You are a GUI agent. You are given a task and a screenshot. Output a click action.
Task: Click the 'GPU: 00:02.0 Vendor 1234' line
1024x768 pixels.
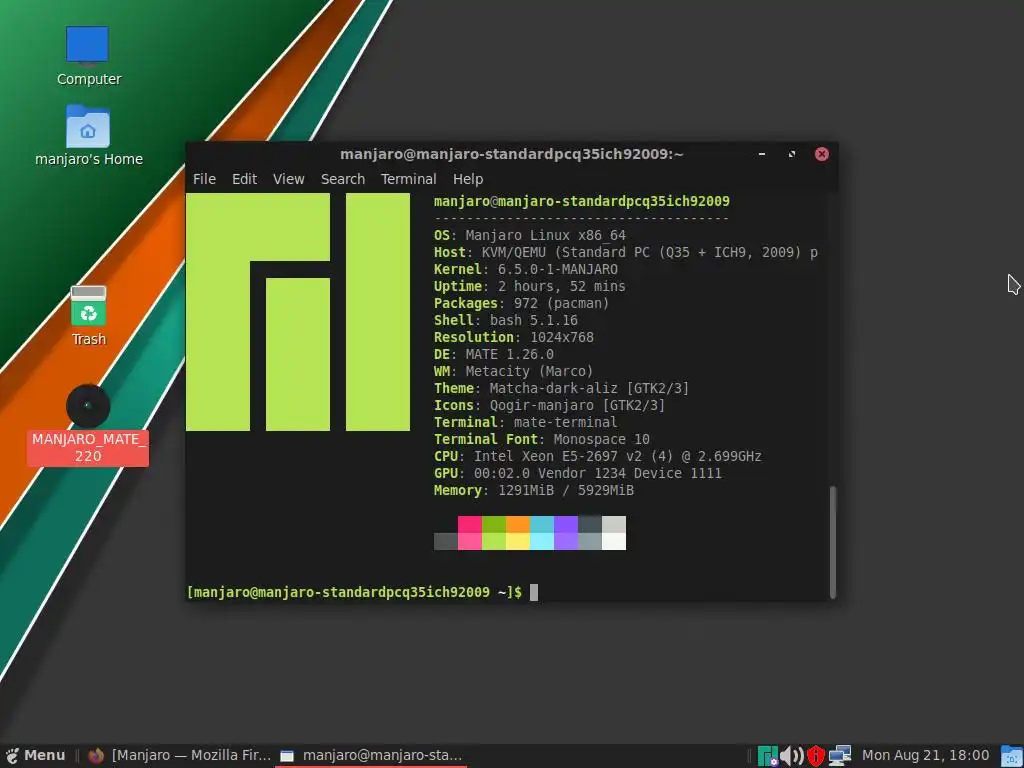tap(578, 473)
